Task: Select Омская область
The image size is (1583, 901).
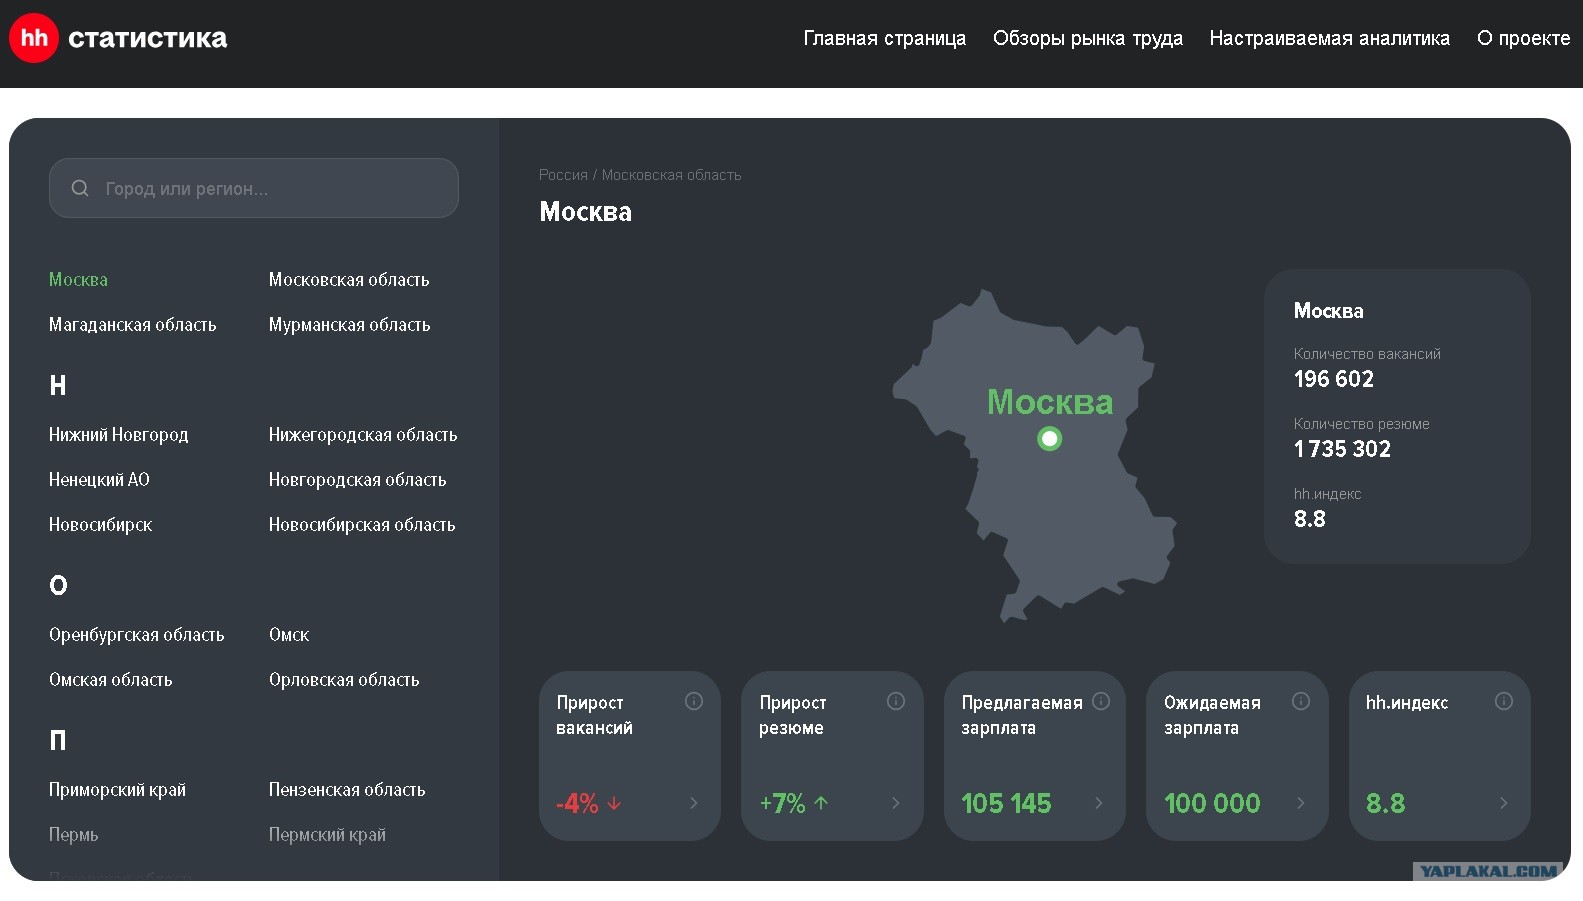Action: 110,680
